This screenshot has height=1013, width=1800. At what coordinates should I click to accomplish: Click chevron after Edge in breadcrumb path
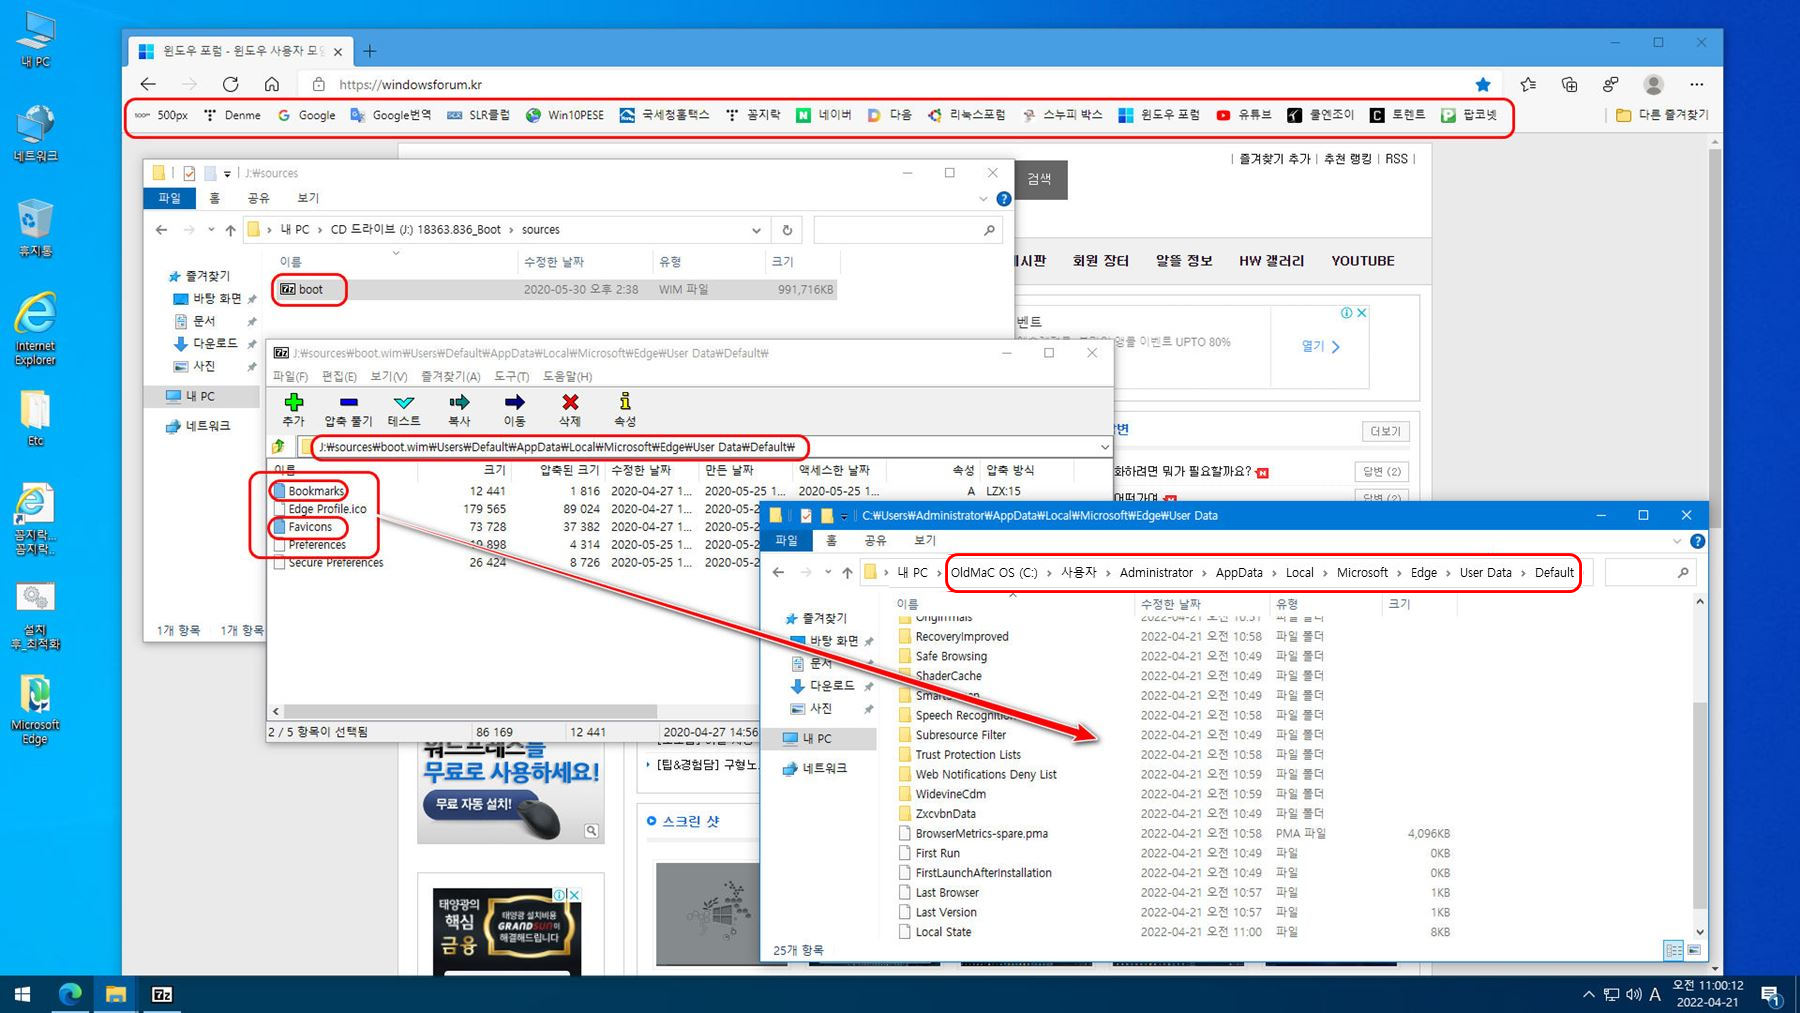1448,573
